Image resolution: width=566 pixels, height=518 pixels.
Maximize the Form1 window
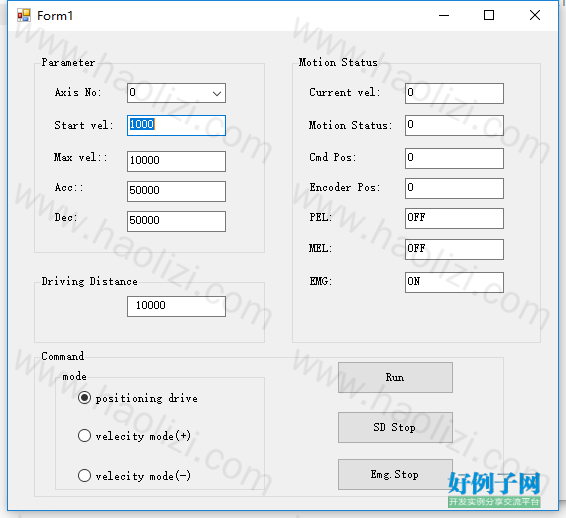(489, 16)
